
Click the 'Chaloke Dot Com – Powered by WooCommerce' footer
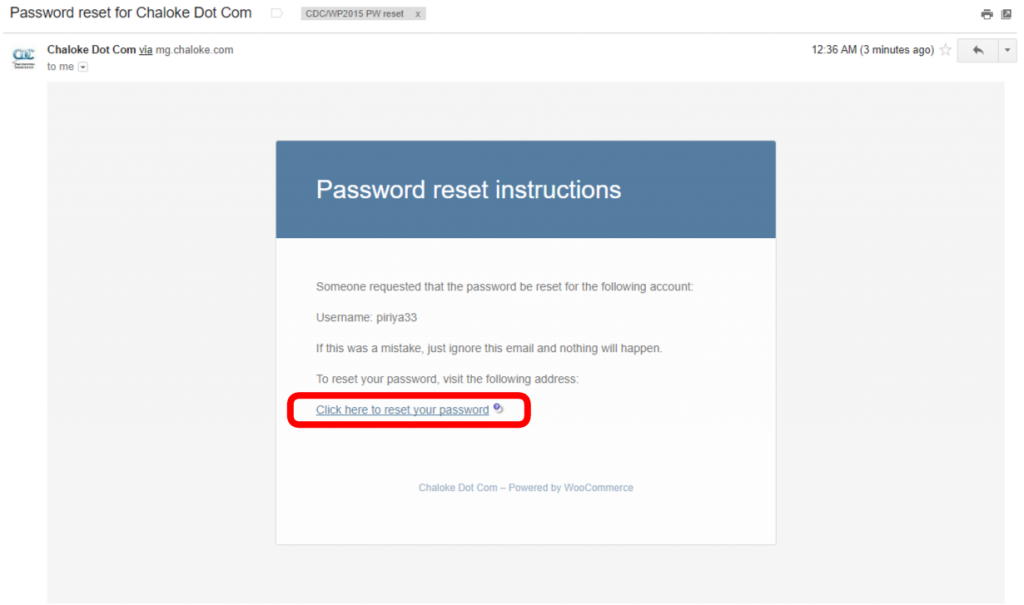[x=525, y=488]
